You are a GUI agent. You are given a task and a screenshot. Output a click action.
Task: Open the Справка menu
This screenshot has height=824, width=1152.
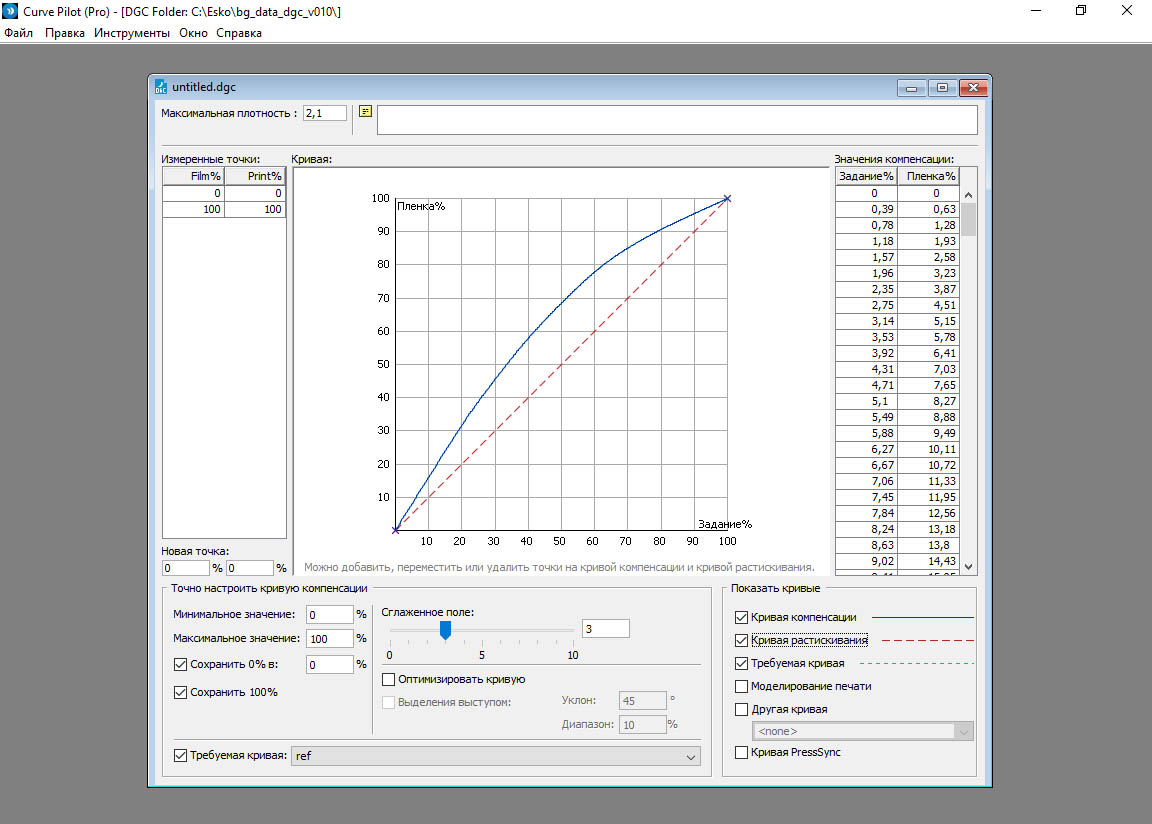tap(239, 33)
